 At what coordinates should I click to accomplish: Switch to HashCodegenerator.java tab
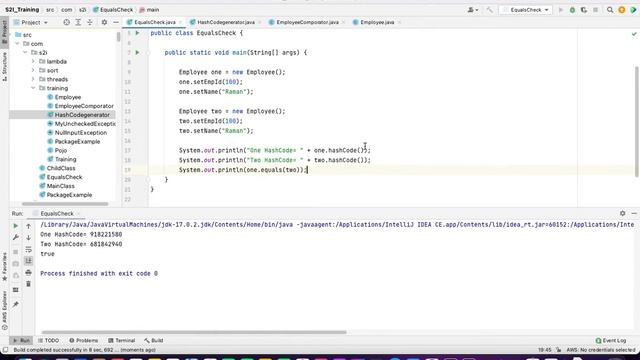click(226, 22)
